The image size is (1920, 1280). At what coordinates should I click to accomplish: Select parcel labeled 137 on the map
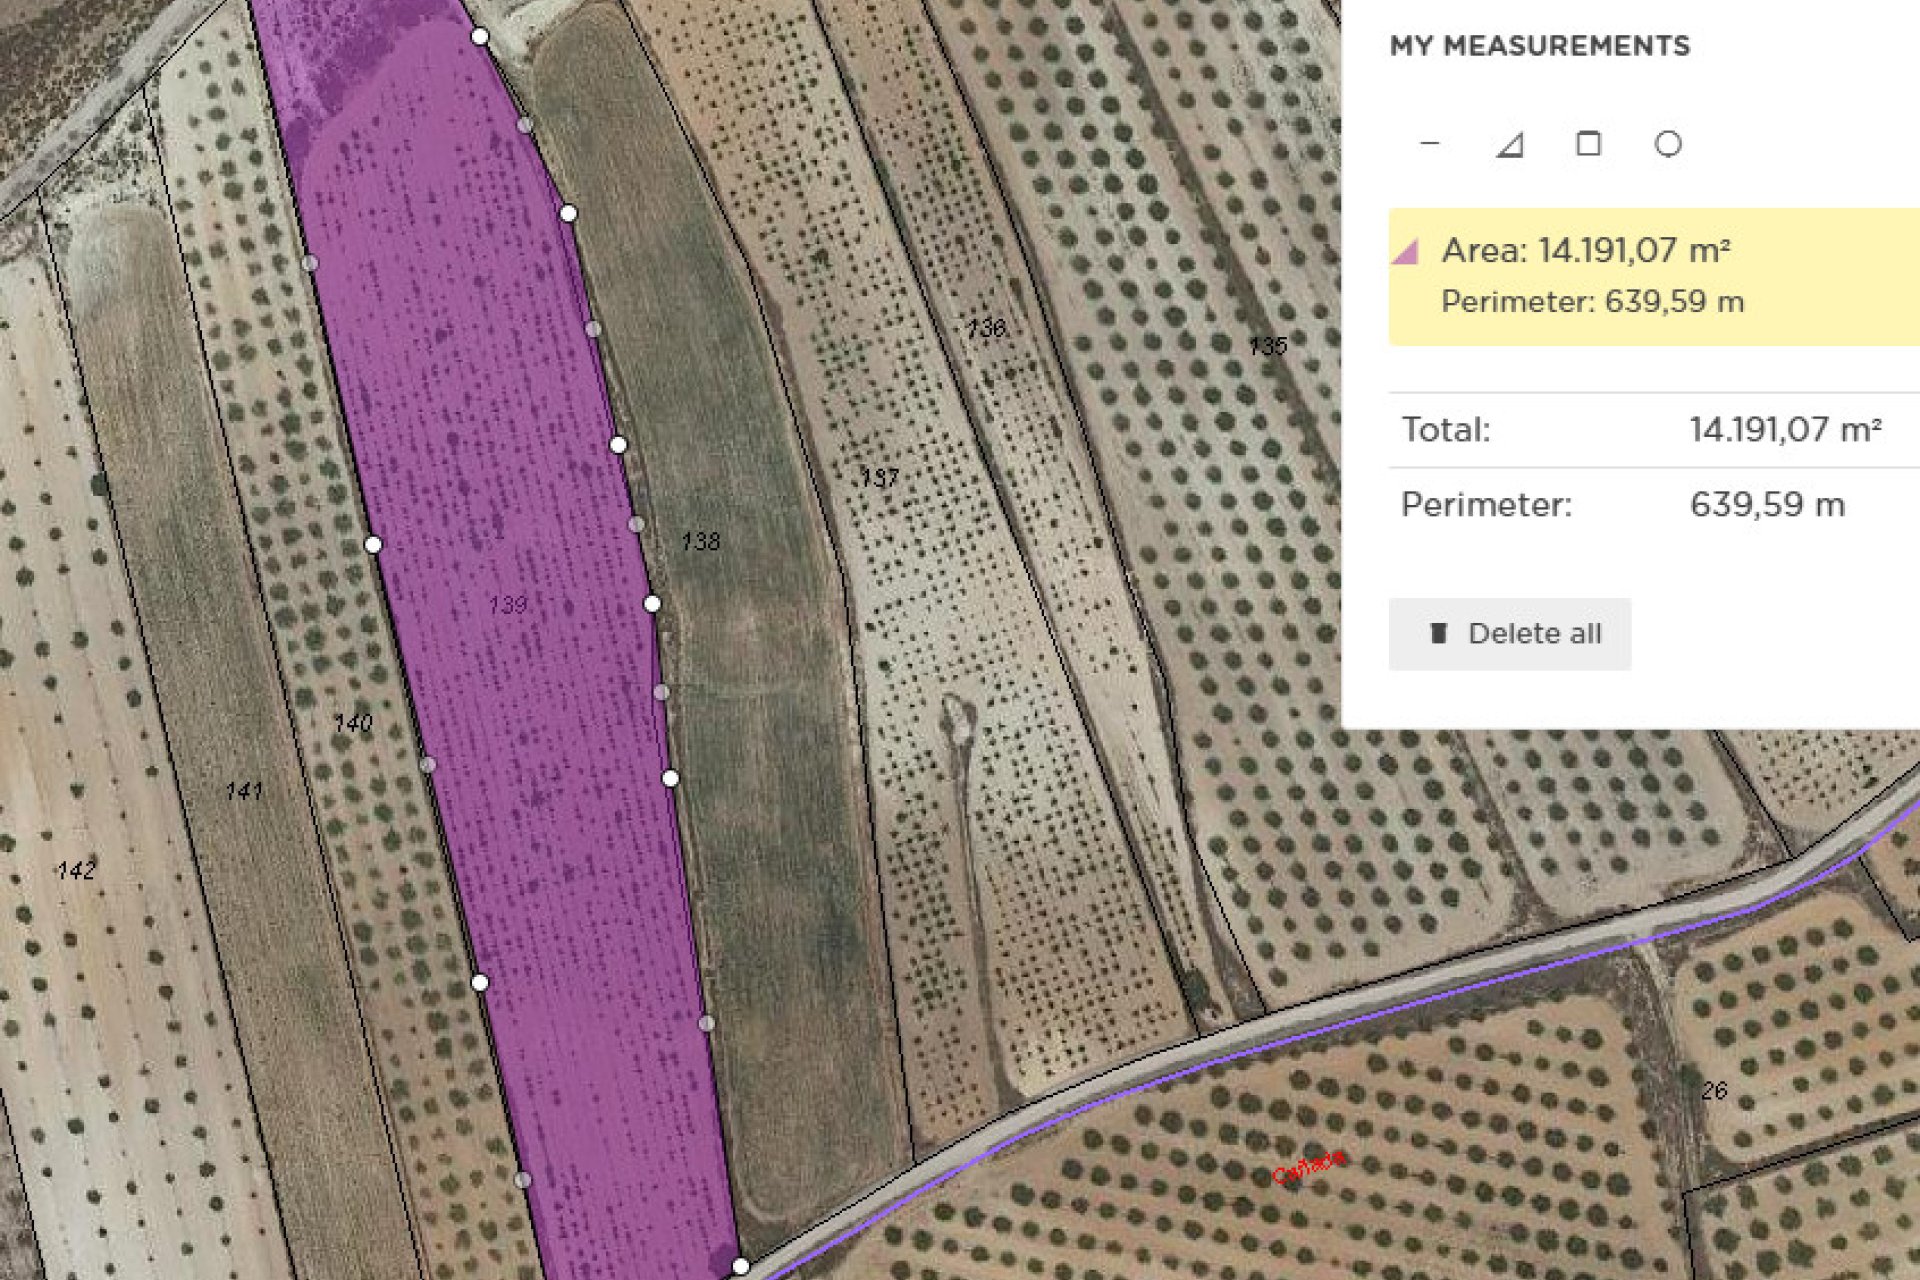878,478
